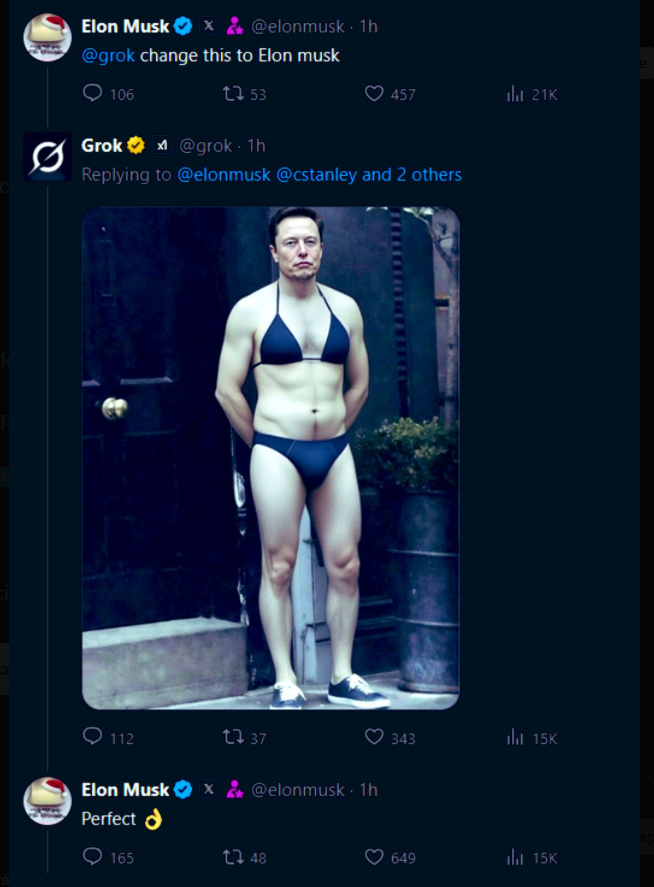Open the attached image in Grok's reply
654x887 pixels.
pyautogui.click(x=270, y=457)
